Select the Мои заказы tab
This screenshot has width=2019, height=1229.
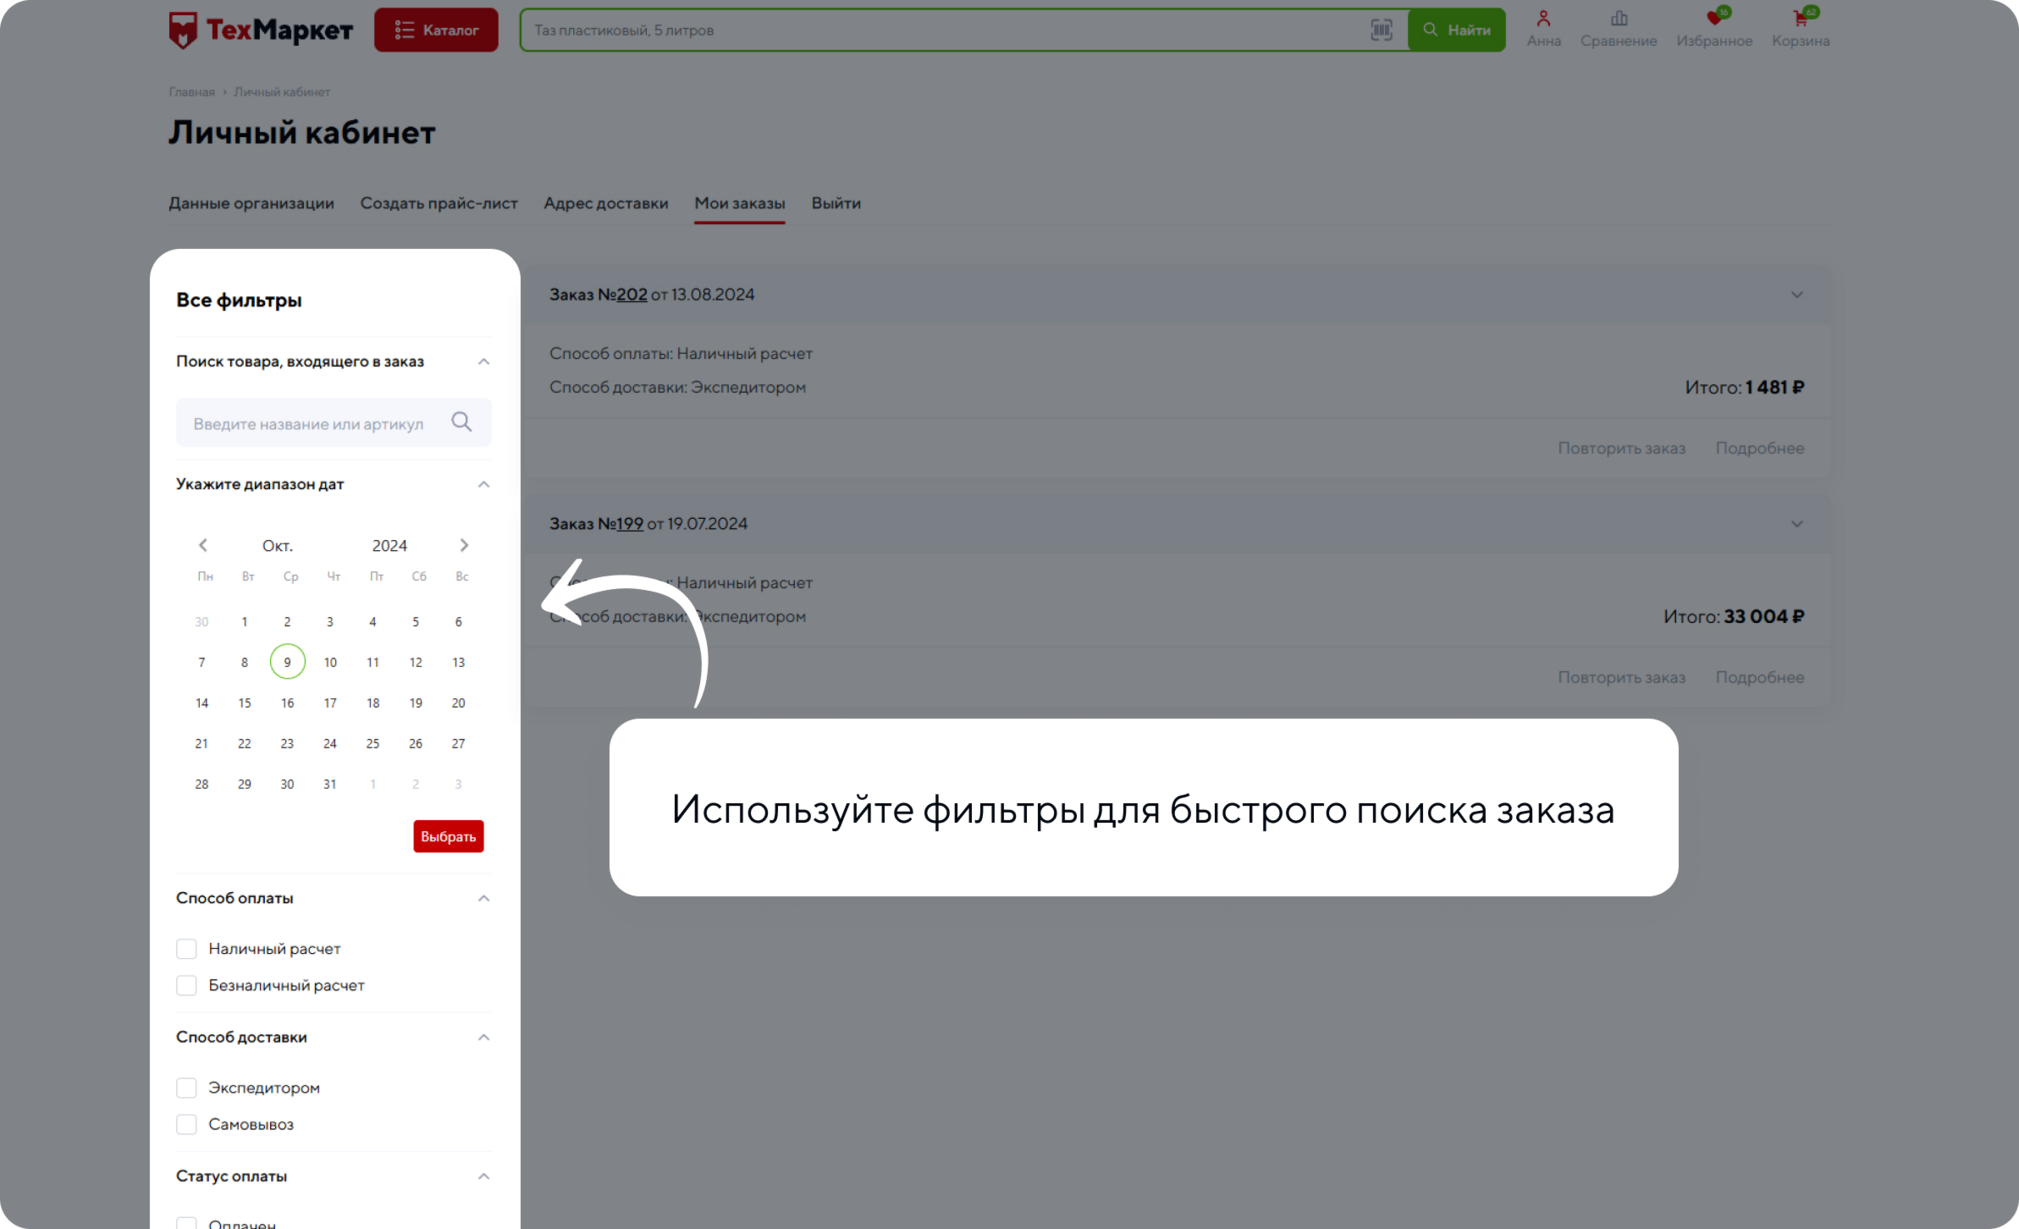[739, 203]
